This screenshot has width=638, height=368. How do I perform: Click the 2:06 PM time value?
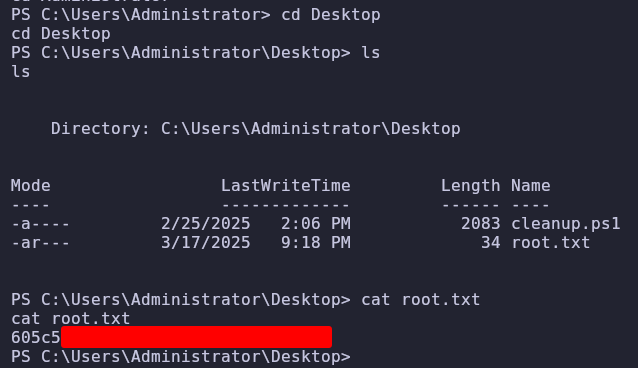pos(316,223)
